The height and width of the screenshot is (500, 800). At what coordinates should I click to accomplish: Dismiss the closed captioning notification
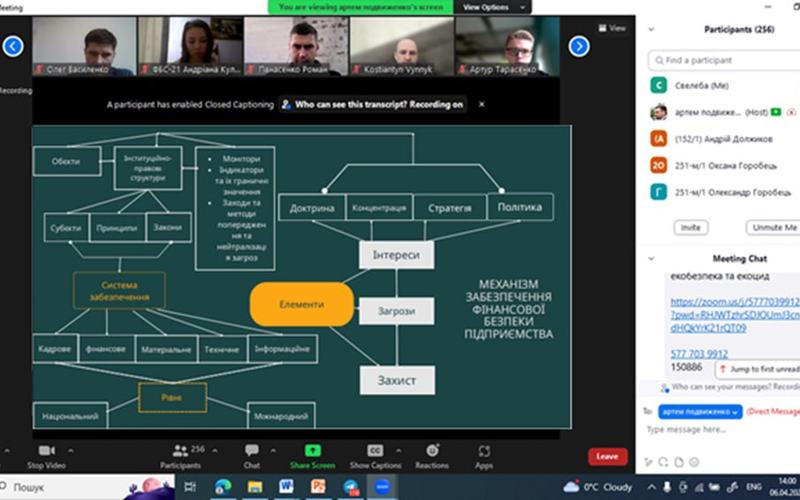482,104
